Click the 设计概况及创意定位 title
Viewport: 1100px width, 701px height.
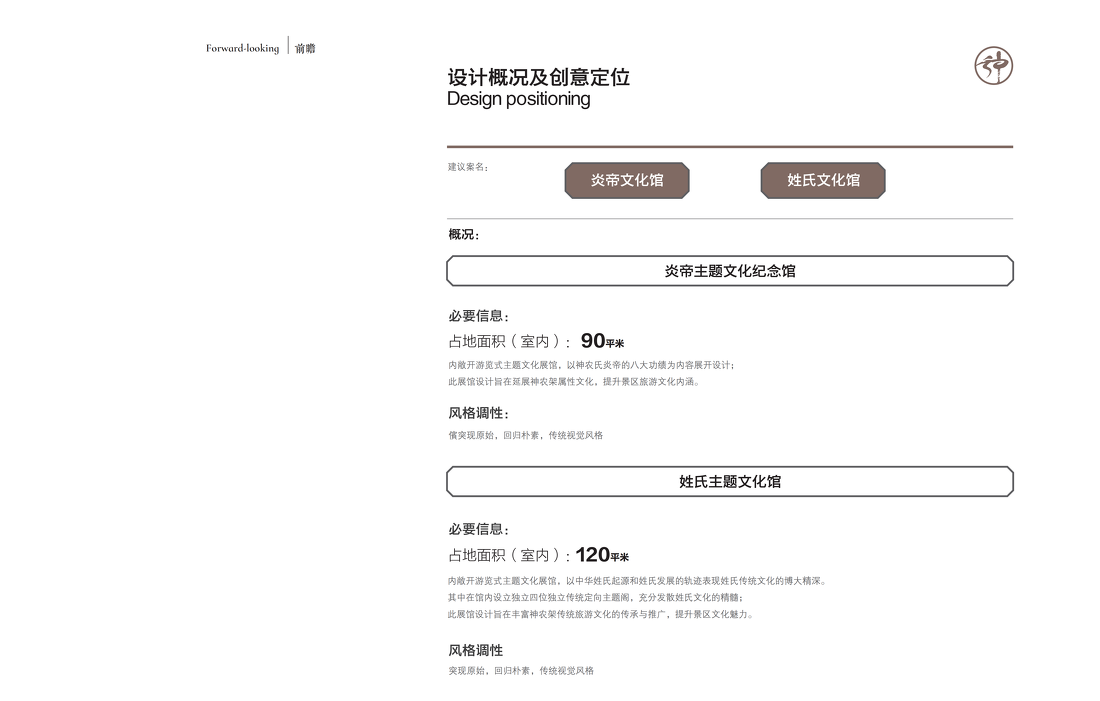click(538, 77)
